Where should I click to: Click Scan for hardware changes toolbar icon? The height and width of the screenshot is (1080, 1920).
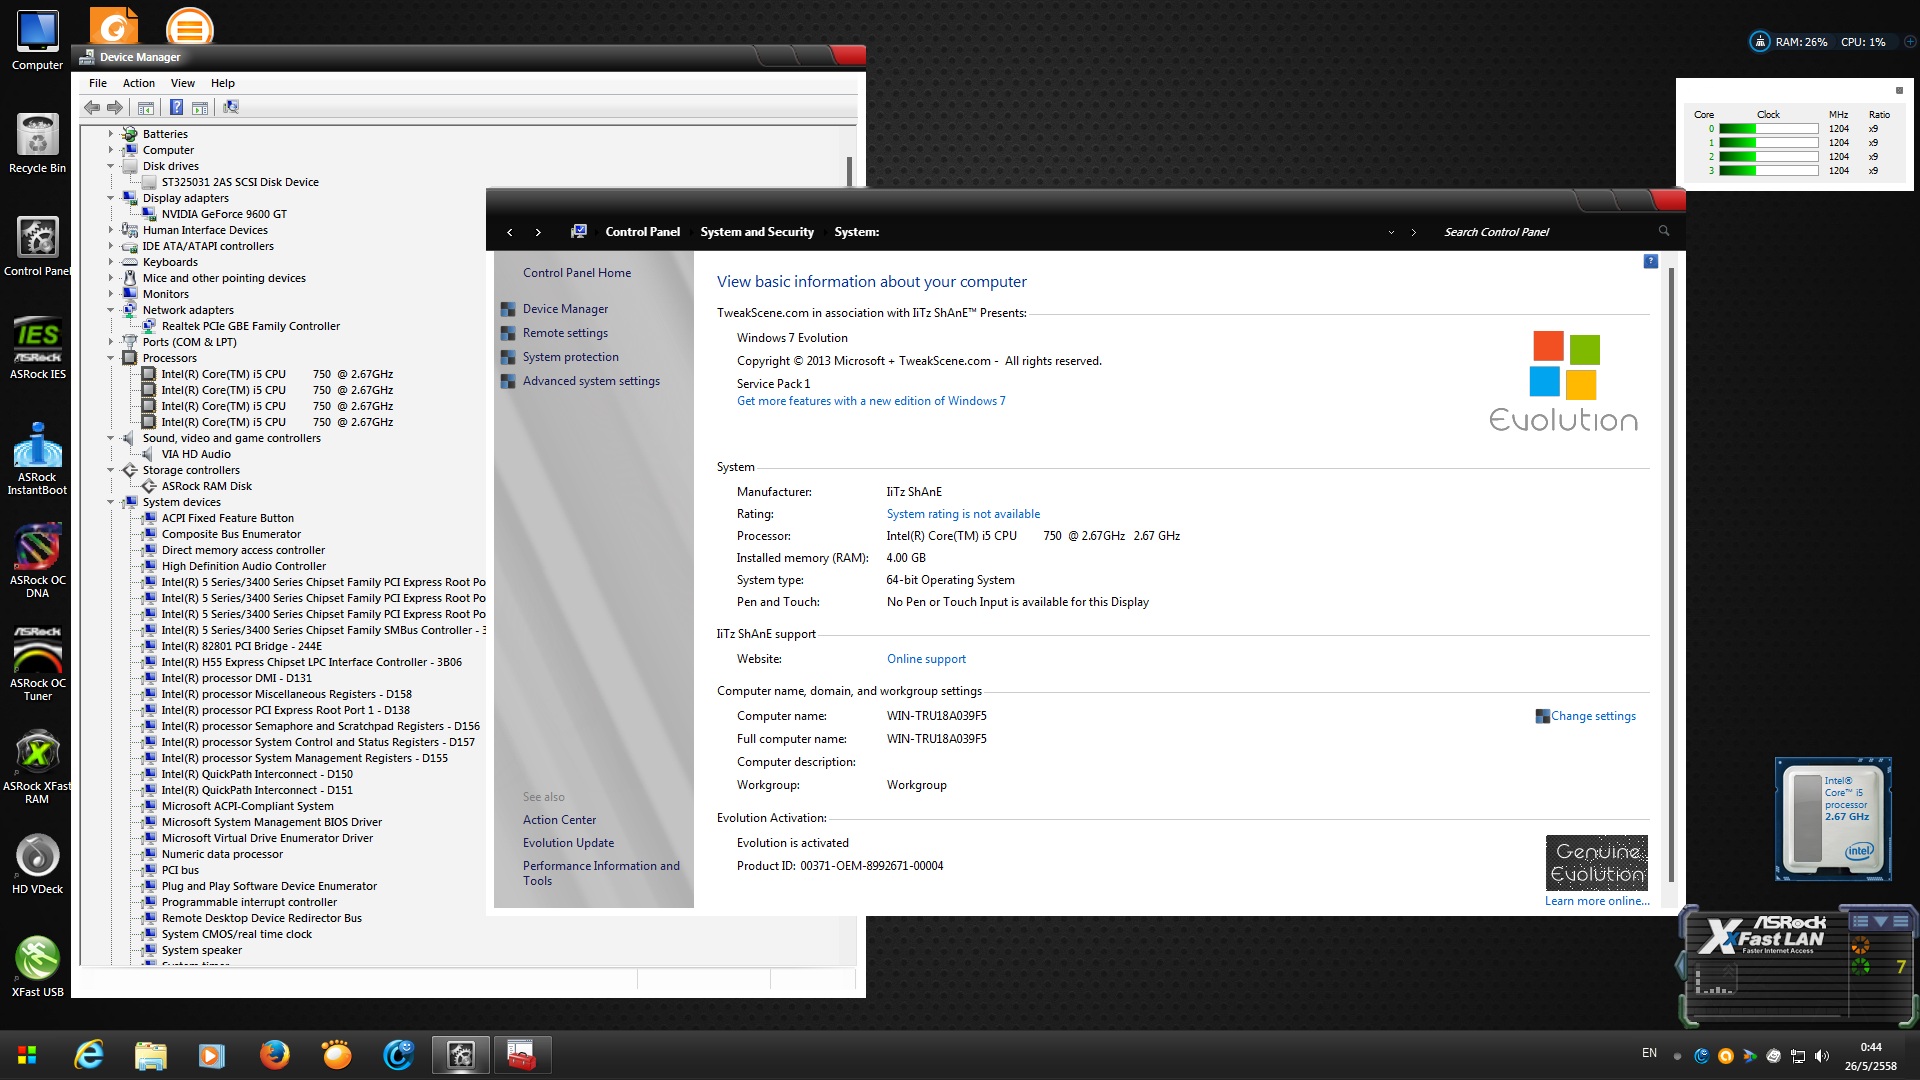231,107
